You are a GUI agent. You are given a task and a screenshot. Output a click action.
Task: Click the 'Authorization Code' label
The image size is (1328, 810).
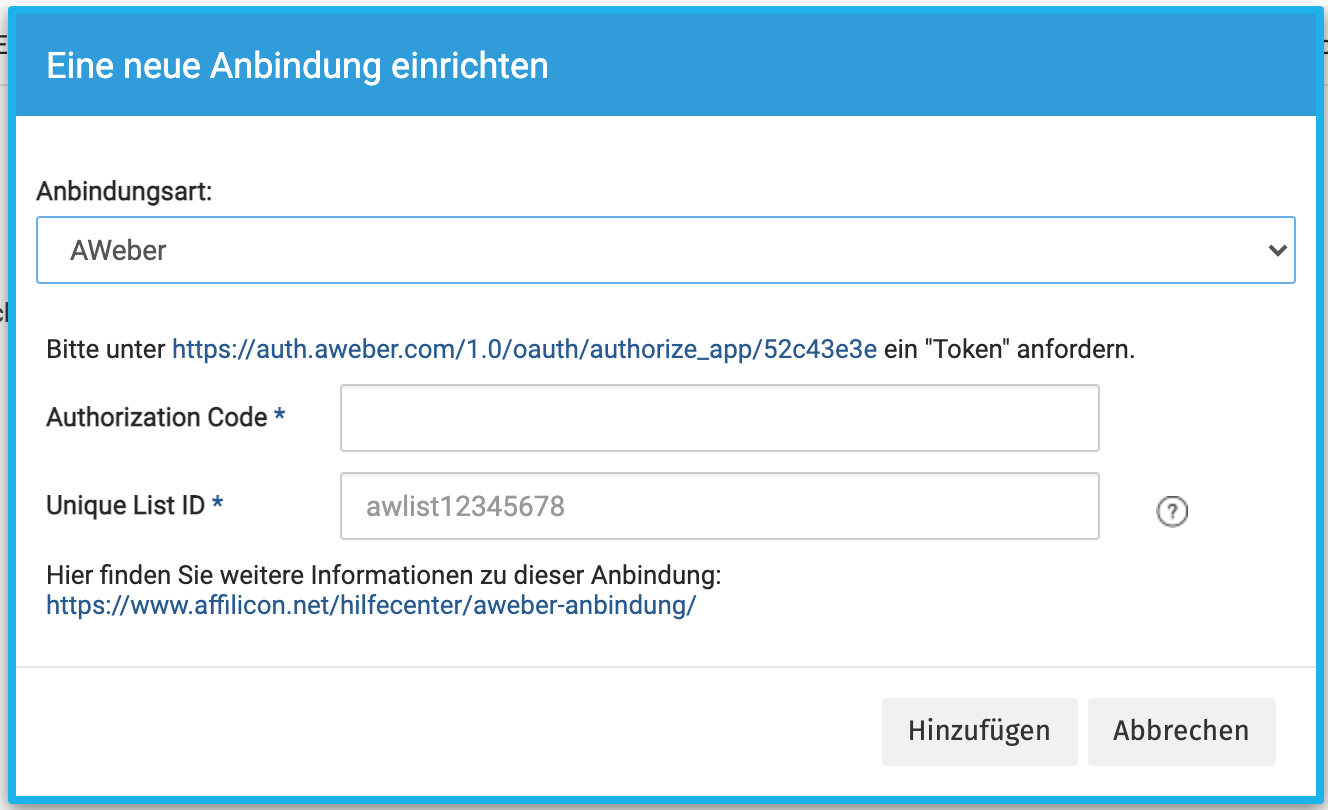pyautogui.click(x=157, y=417)
